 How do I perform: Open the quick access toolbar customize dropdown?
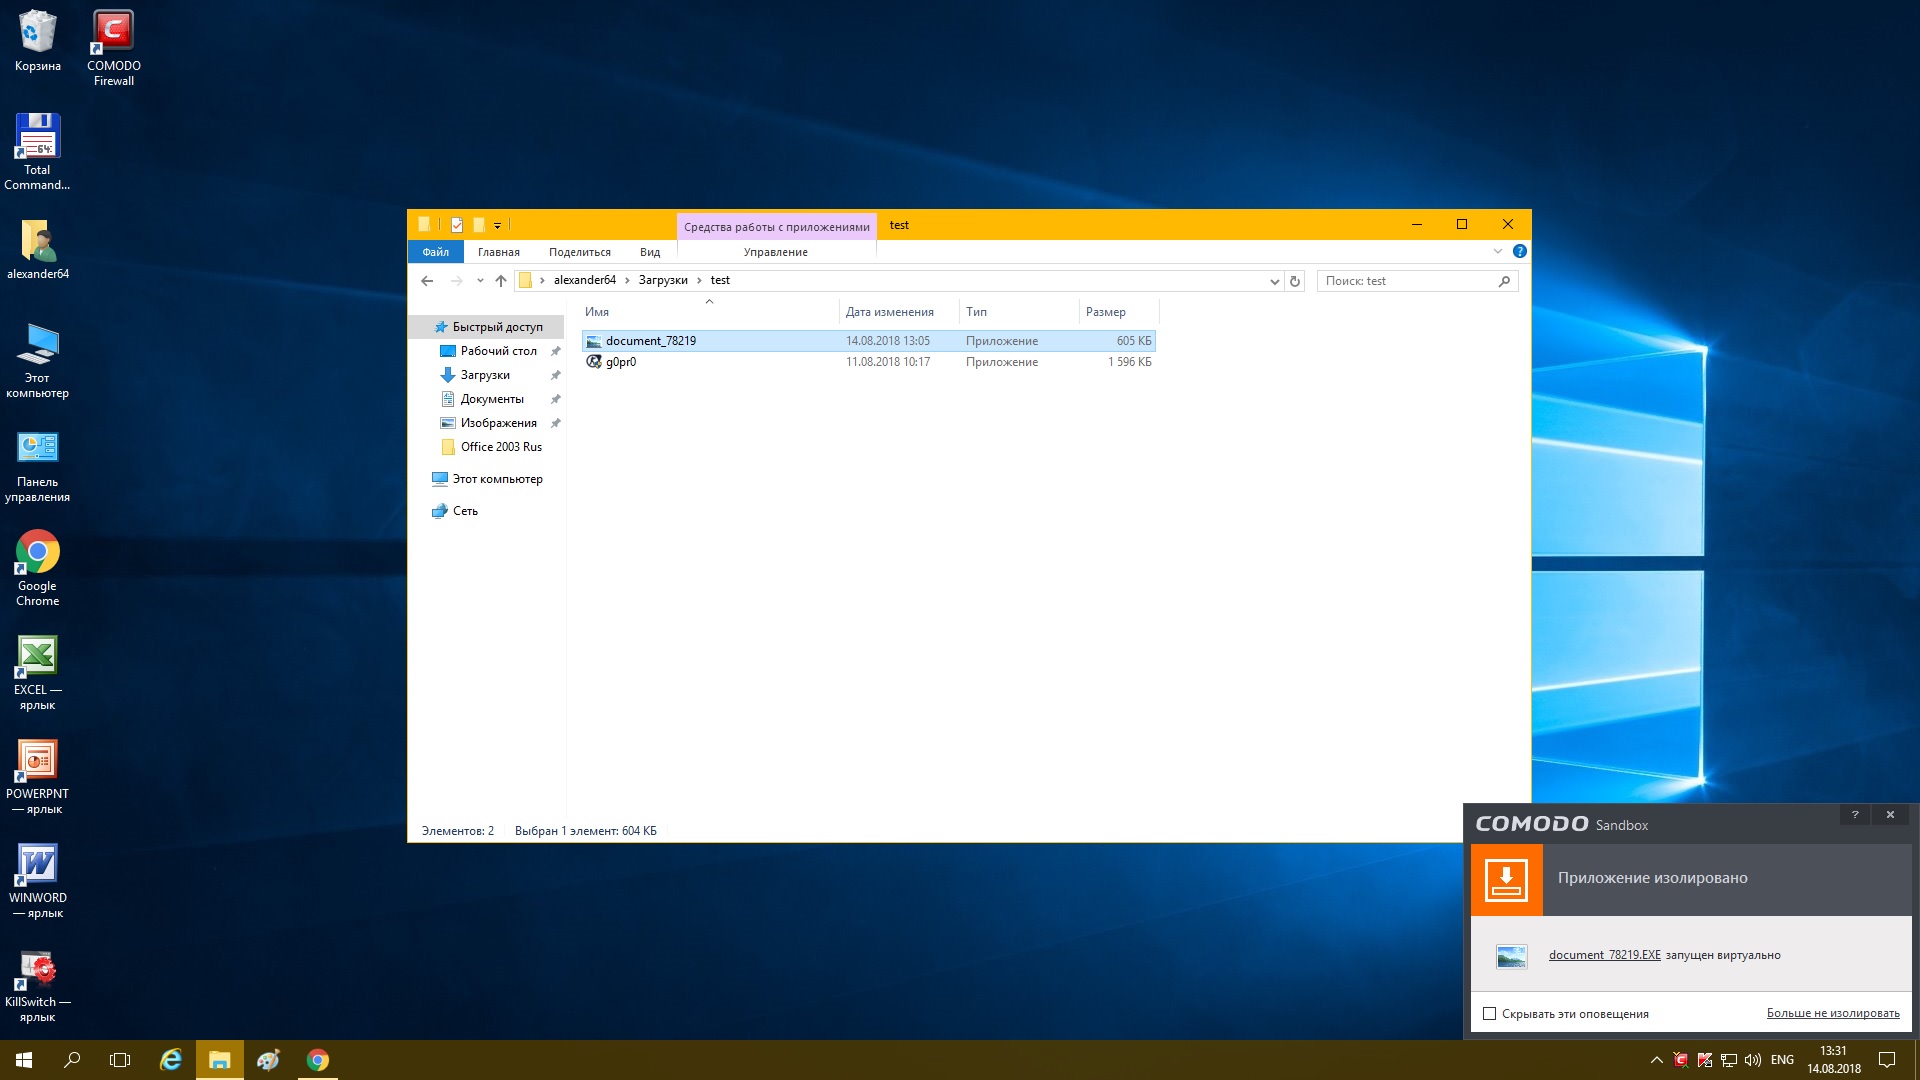click(498, 225)
